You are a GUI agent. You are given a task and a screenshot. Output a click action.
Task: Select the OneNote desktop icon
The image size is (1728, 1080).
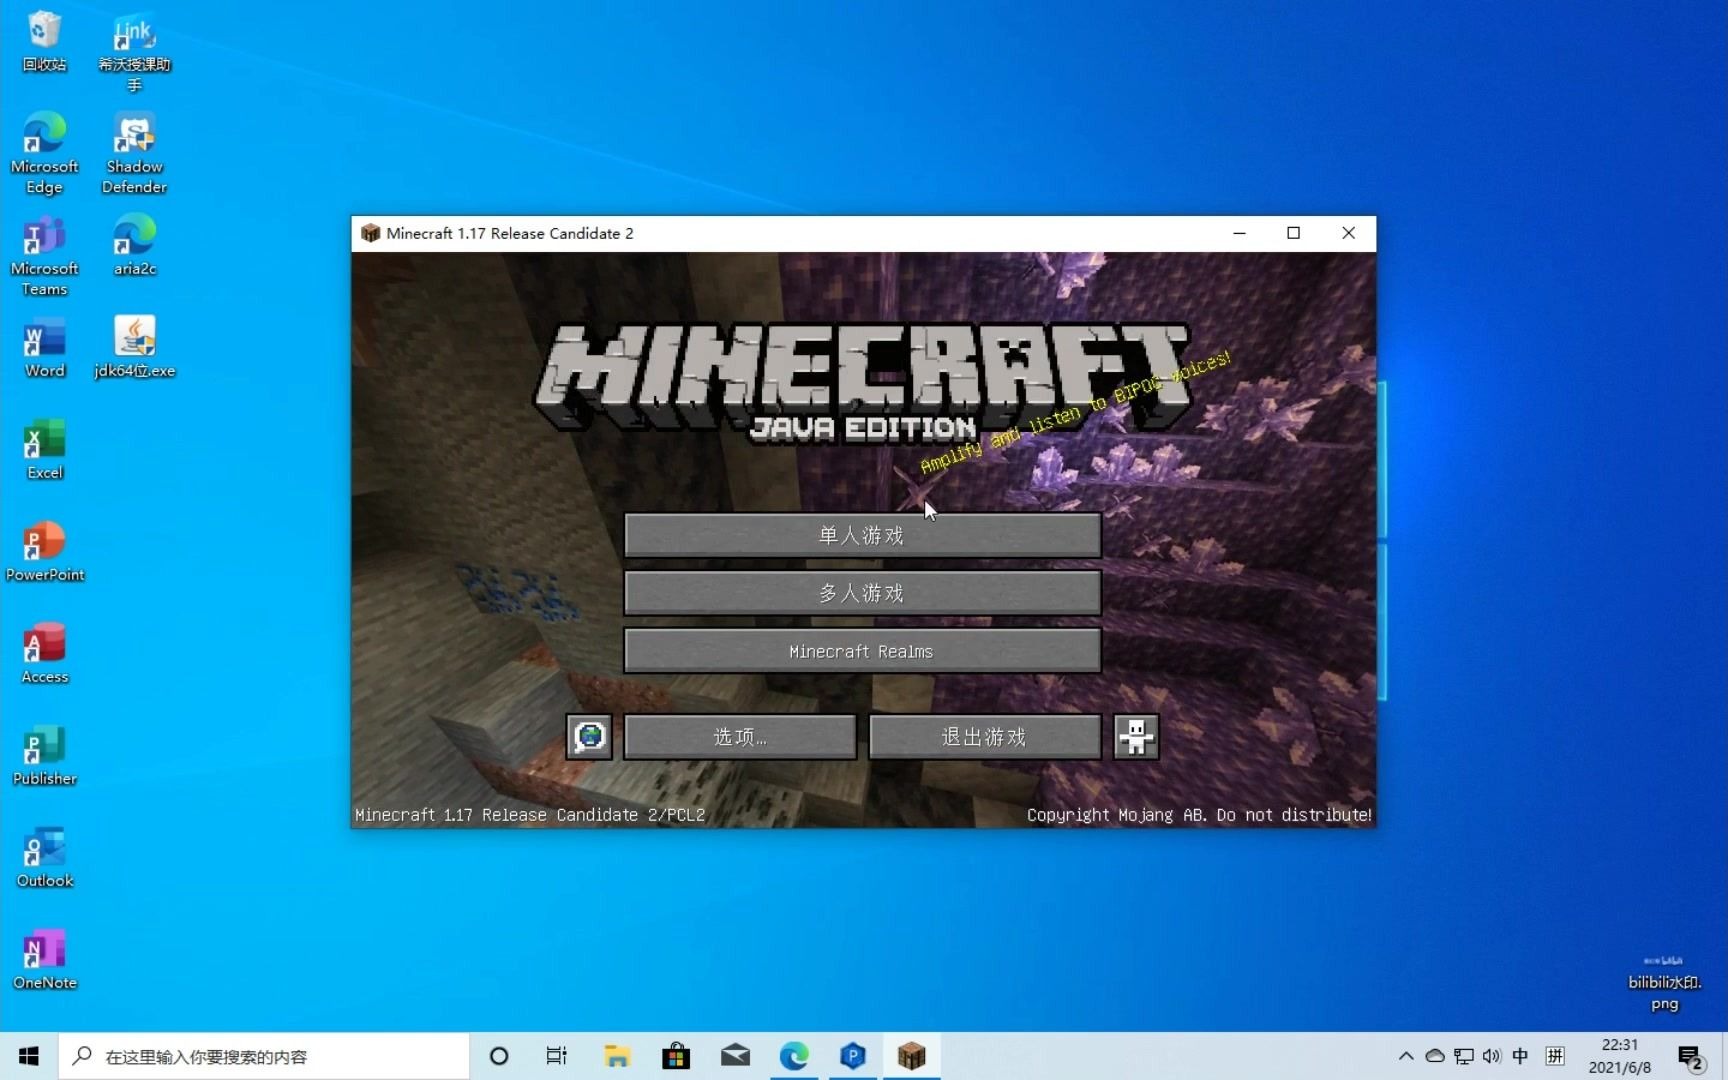point(44,960)
